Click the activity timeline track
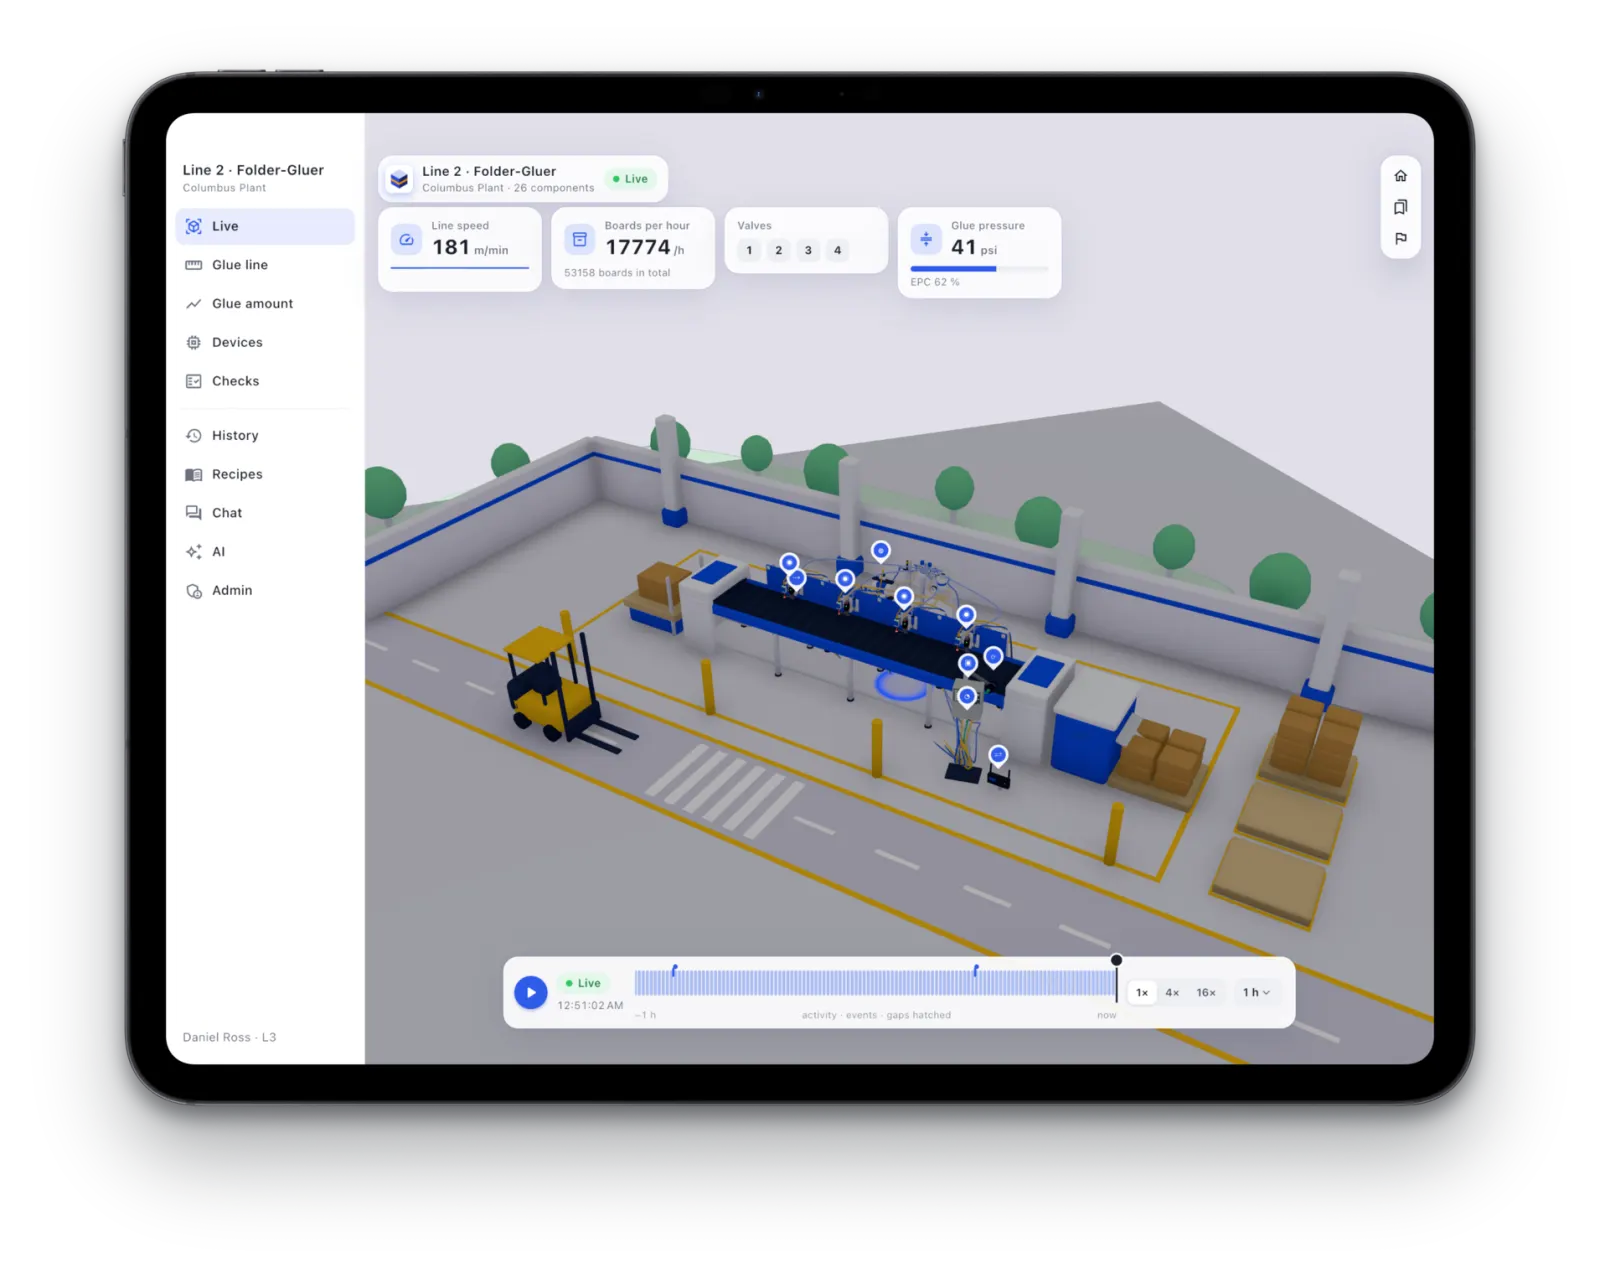The height and width of the screenshot is (1278, 1600). click(875, 983)
